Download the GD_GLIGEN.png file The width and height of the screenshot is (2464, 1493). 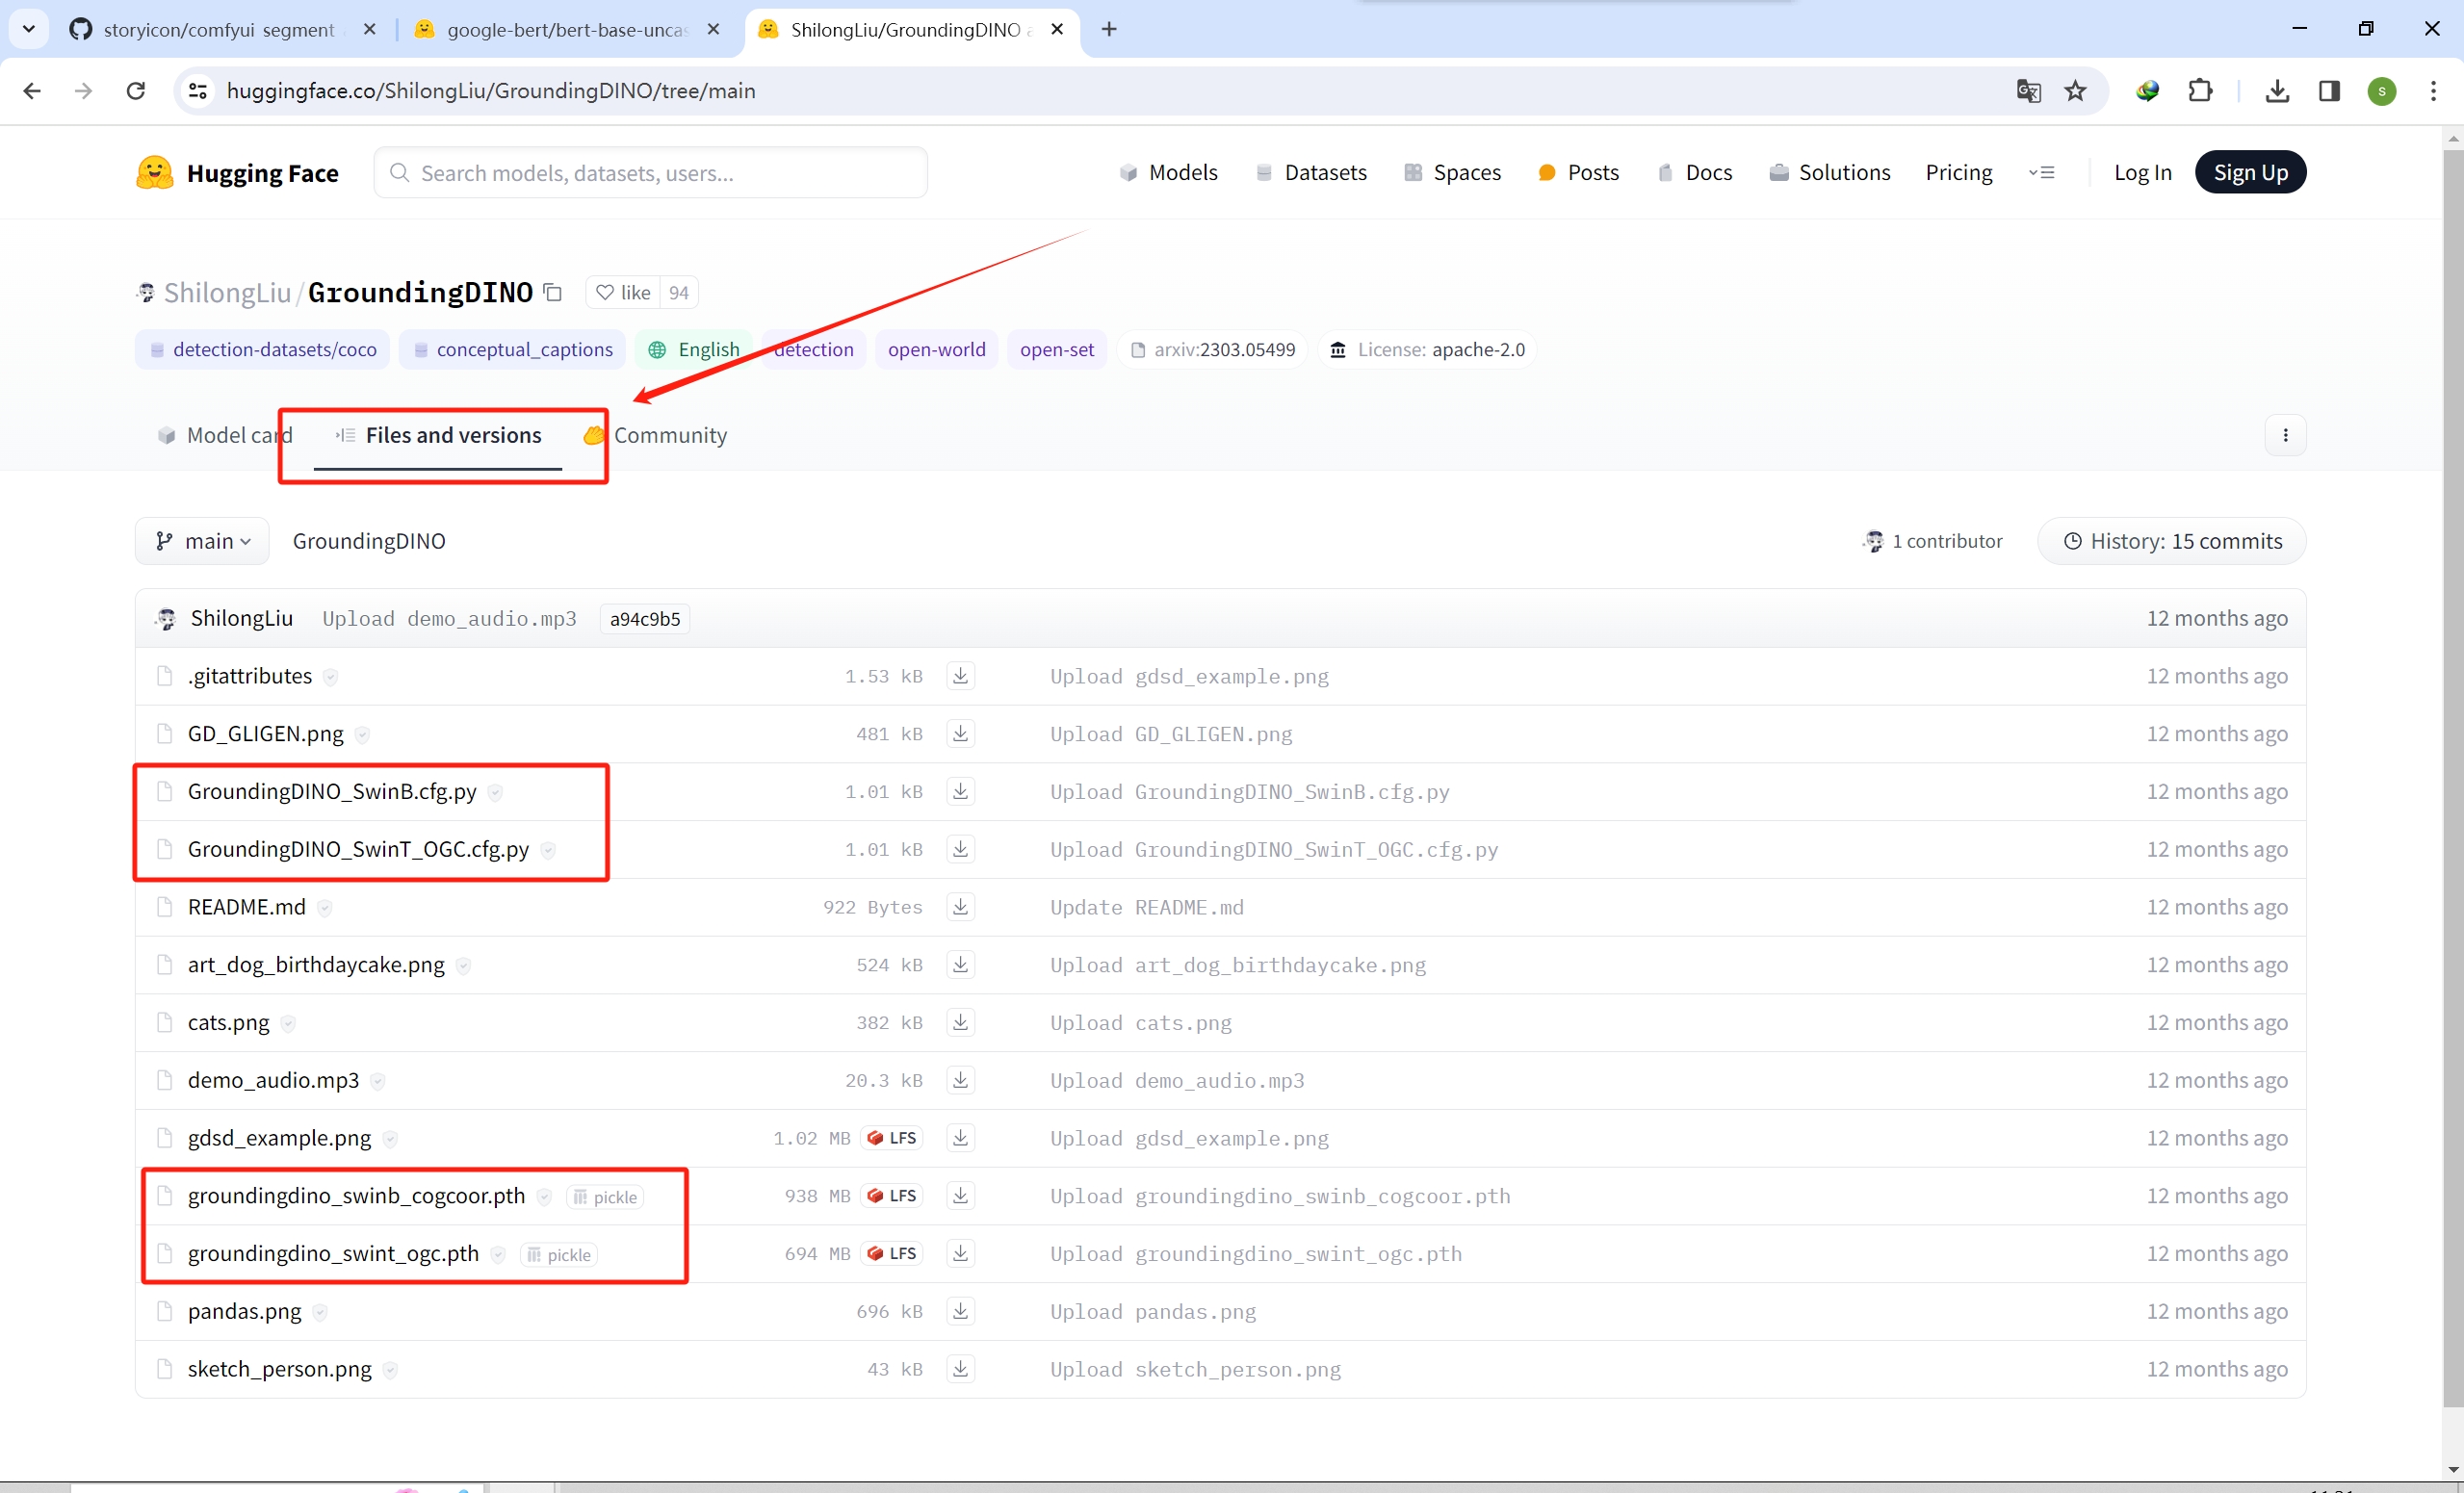[x=960, y=734]
